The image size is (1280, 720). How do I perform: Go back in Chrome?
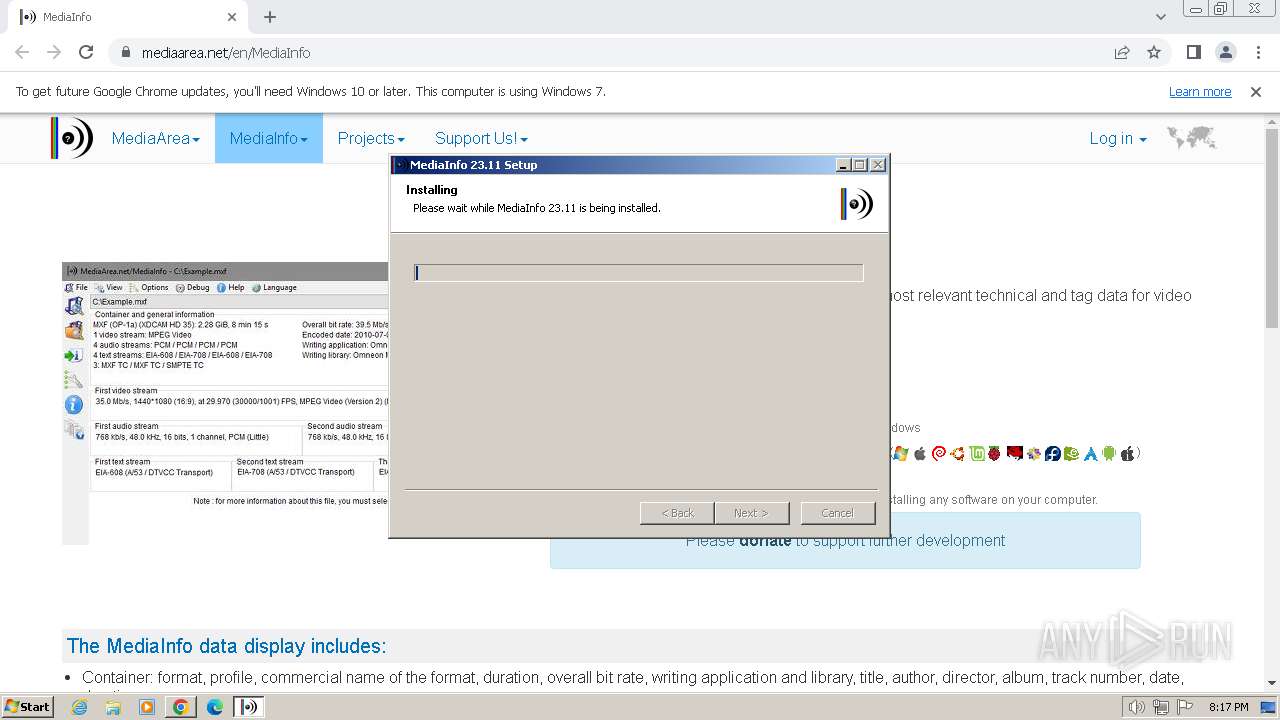tap(22, 52)
